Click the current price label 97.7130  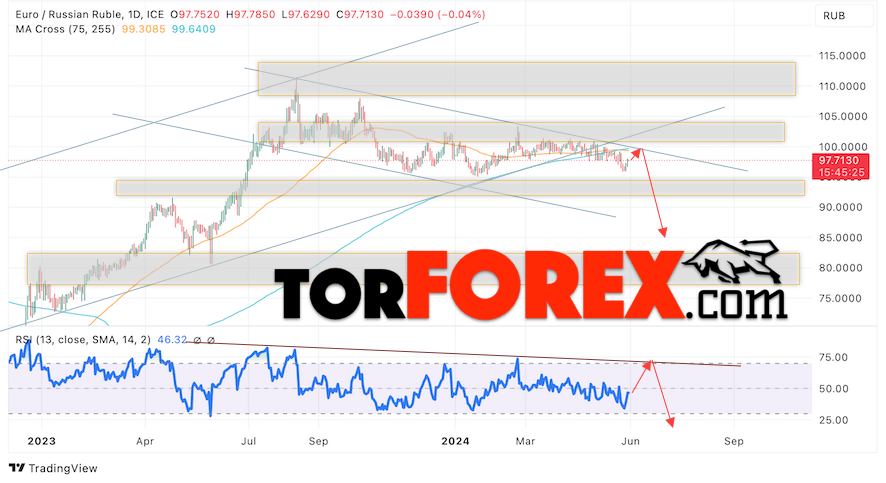(x=839, y=160)
